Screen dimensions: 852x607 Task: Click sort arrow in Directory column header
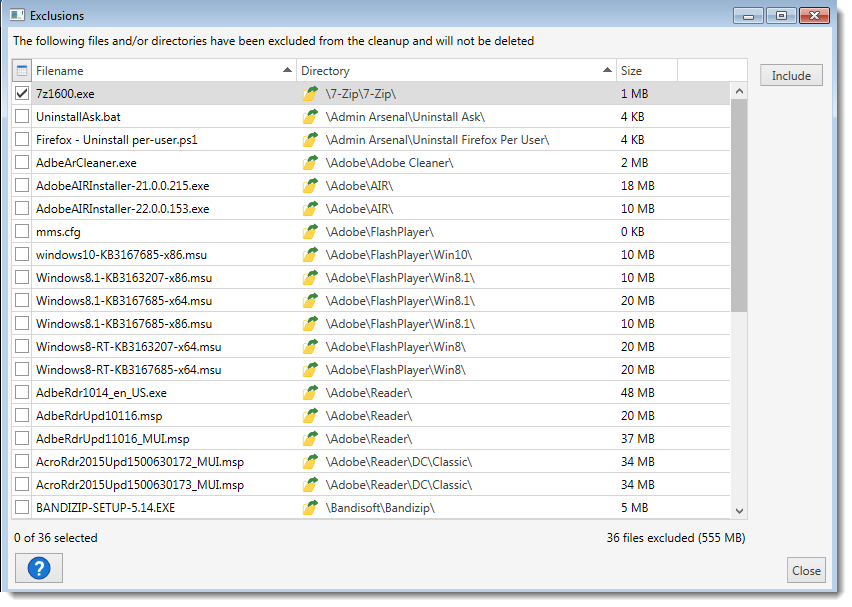(x=607, y=71)
